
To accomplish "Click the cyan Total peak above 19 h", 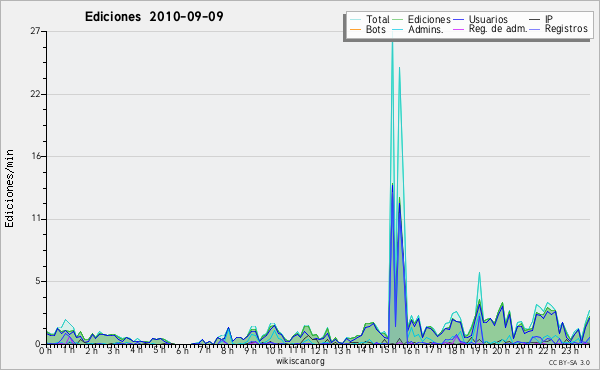I will [479, 274].
